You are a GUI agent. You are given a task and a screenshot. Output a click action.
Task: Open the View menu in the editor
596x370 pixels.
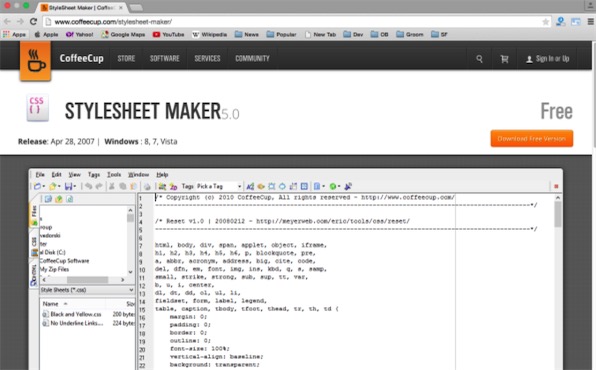pyautogui.click(x=74, y=175)
